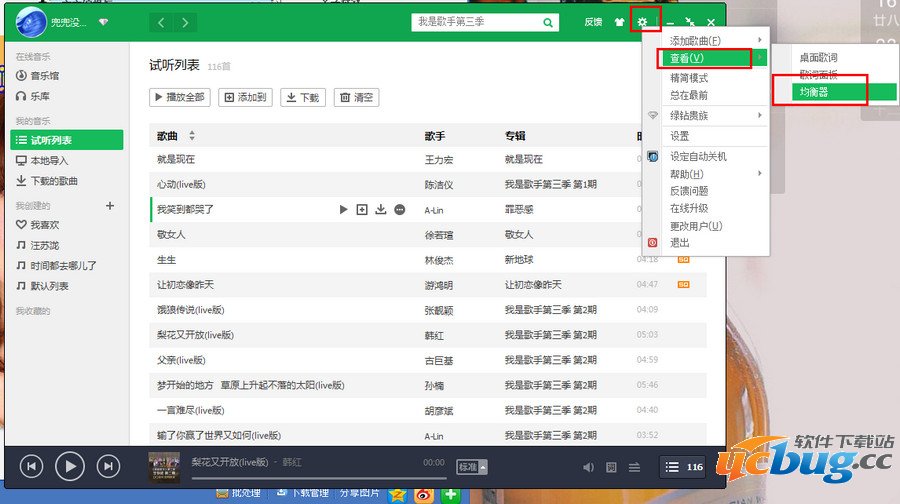
Task: Sort songs using 歌曲 column arrows
Action: coord(192,135)
